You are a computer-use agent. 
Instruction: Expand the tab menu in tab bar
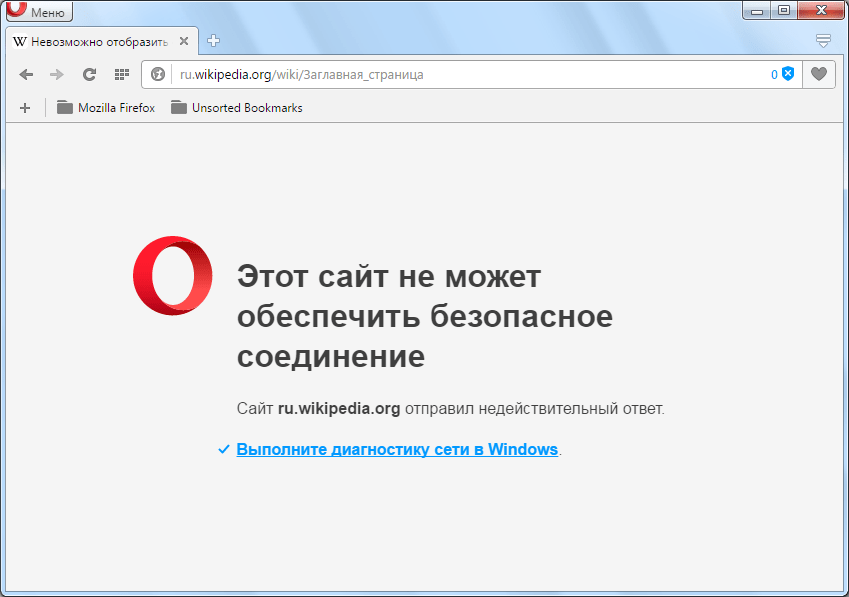(823, 41)
